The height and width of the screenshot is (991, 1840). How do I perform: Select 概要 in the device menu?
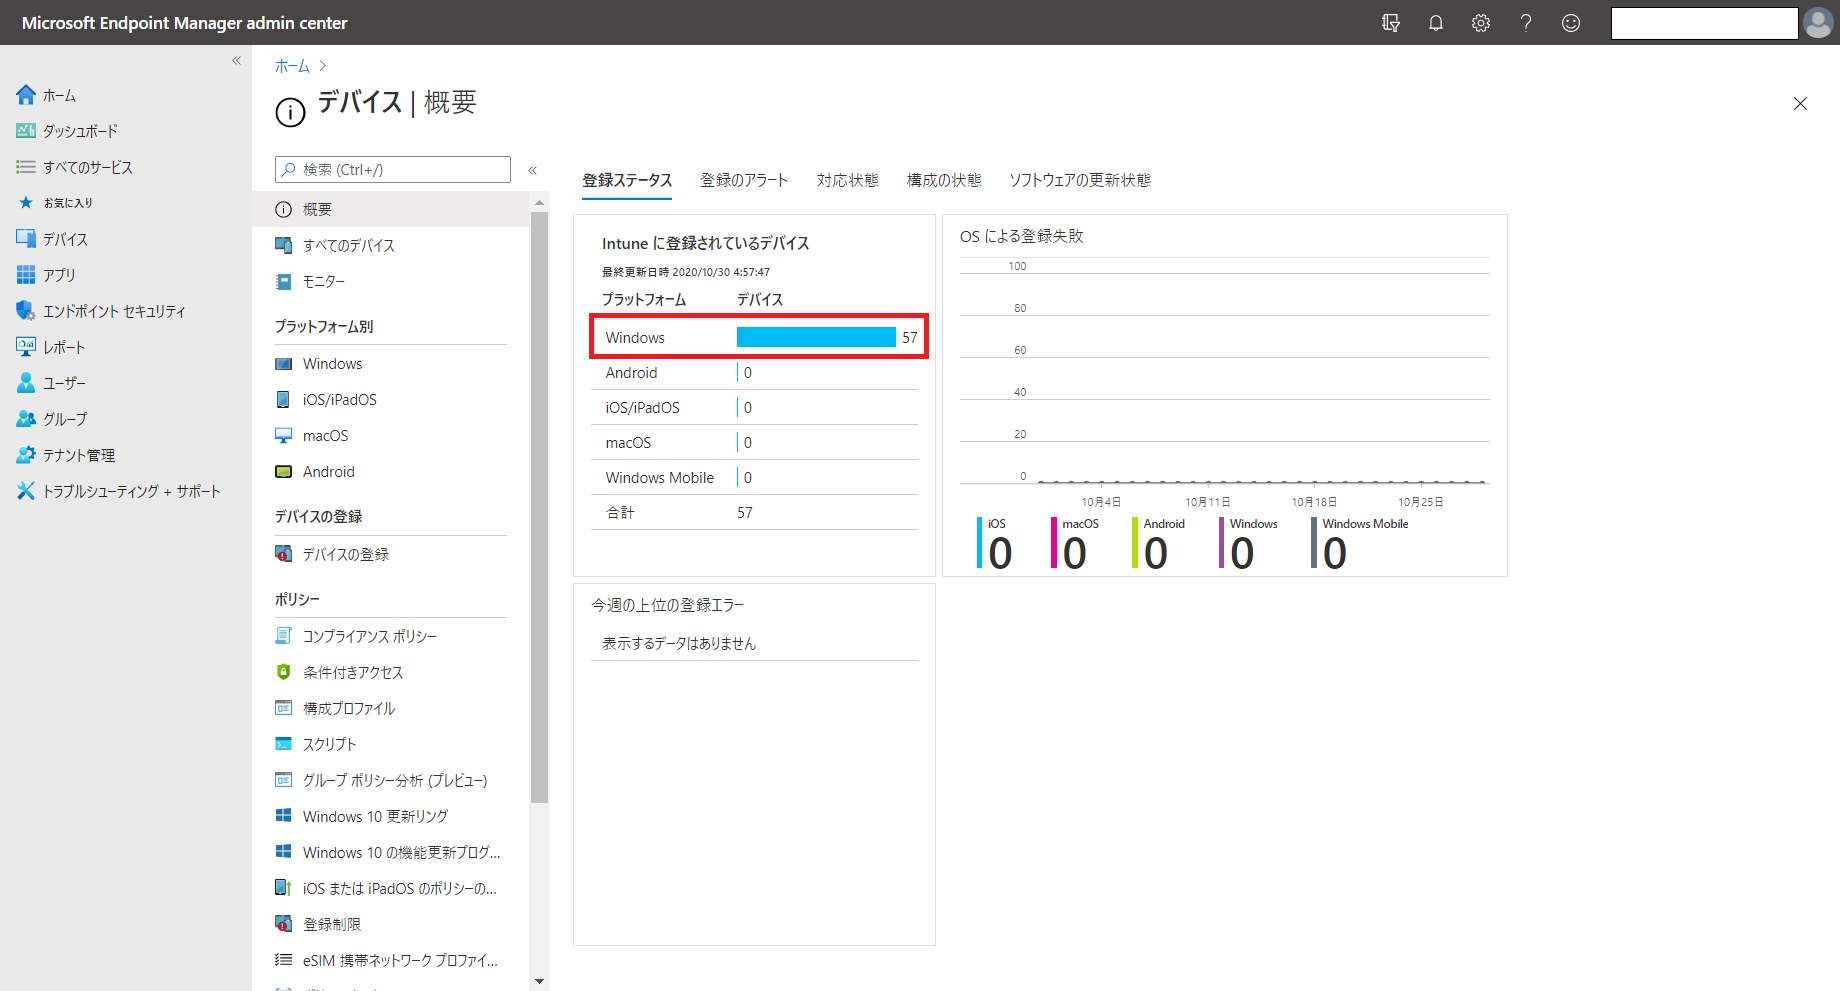point(391,209)
